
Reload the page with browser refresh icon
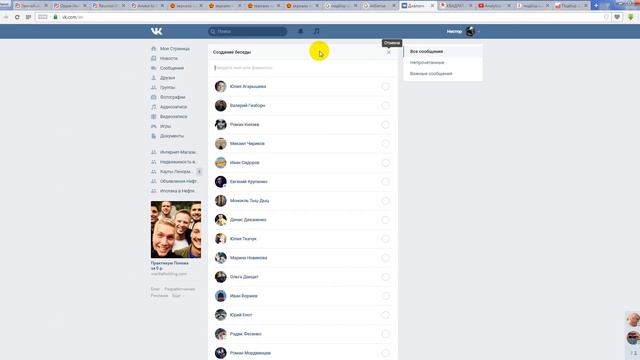pyautogui.click(x=17, y=17)
